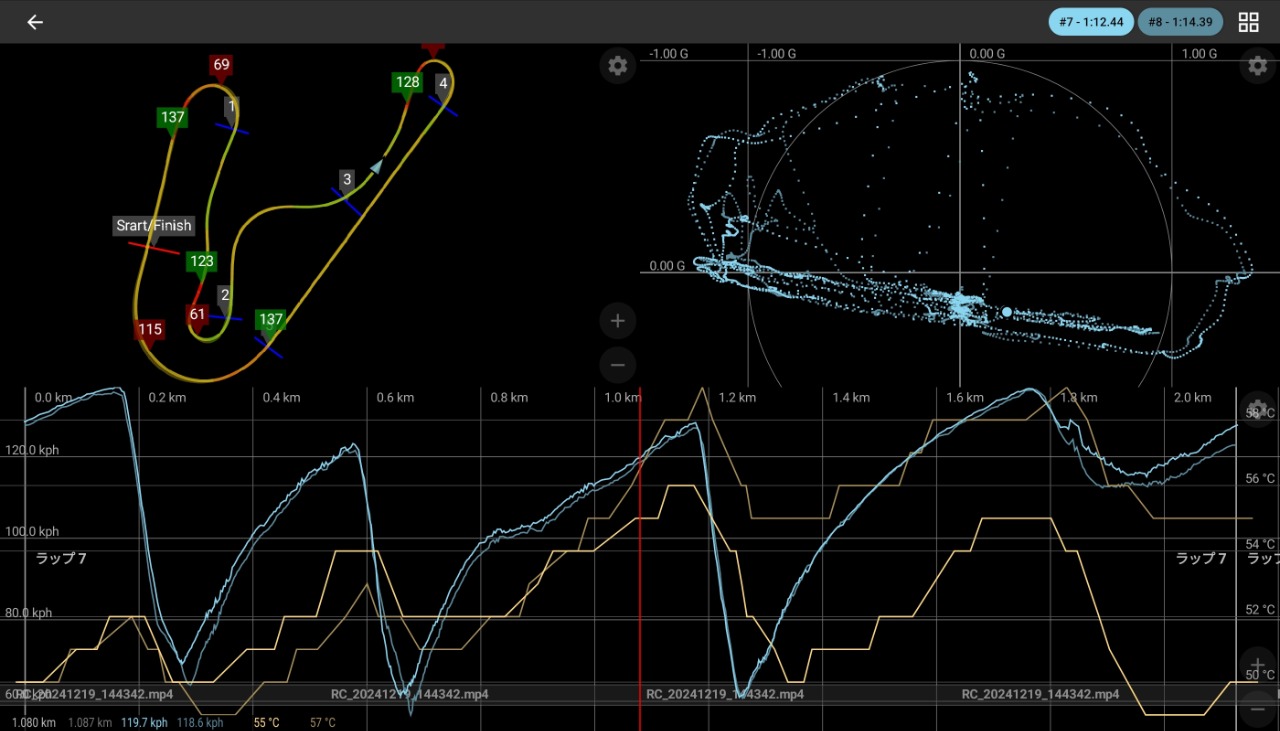
Task: Tap the 0.2 km axis label
Action: [x=167, y=398]
